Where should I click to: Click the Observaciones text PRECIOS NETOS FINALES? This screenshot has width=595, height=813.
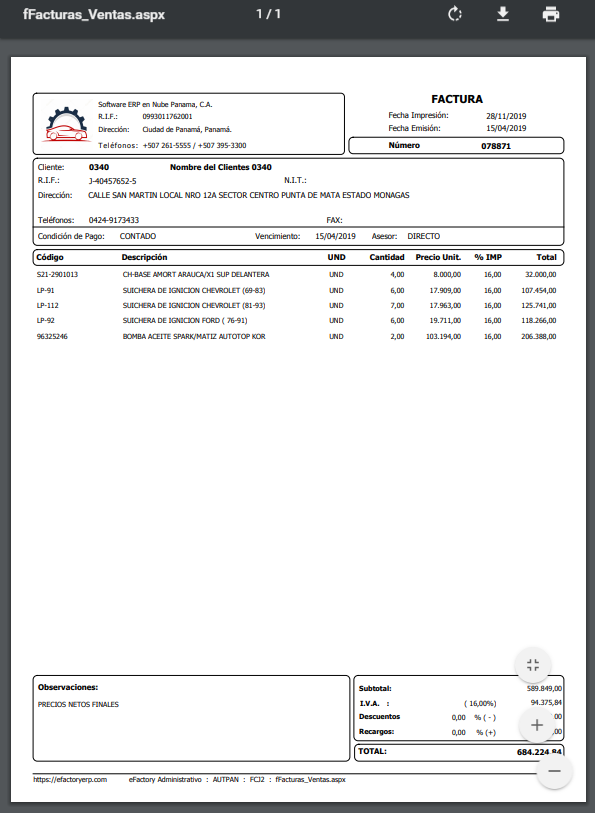pyautogui.click(x=78, y=705)
